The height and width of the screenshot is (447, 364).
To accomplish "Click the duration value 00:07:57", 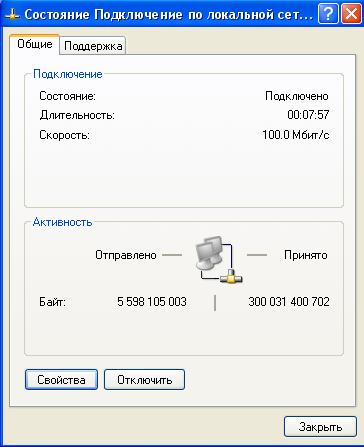I will (308, 115).
